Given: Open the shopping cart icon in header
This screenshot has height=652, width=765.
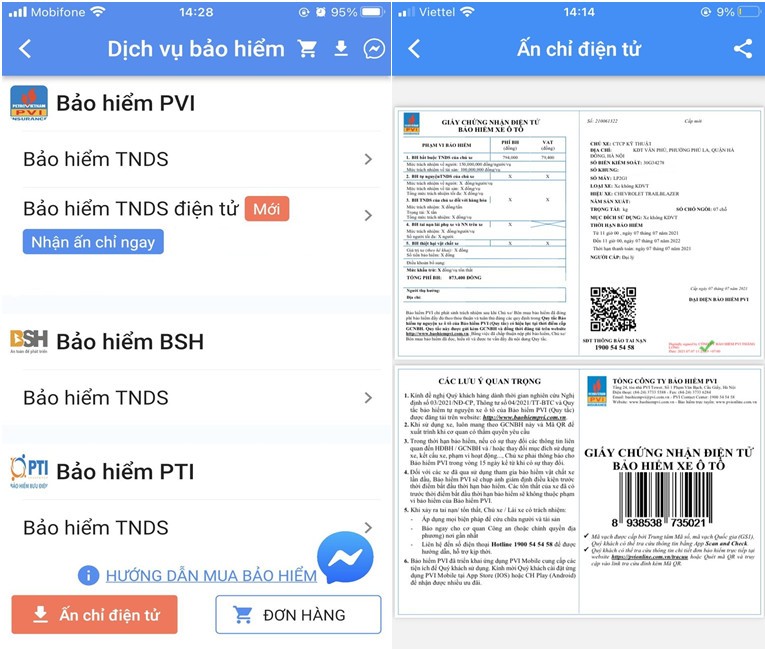Looking at the screenshot, I should pos(307,48).
